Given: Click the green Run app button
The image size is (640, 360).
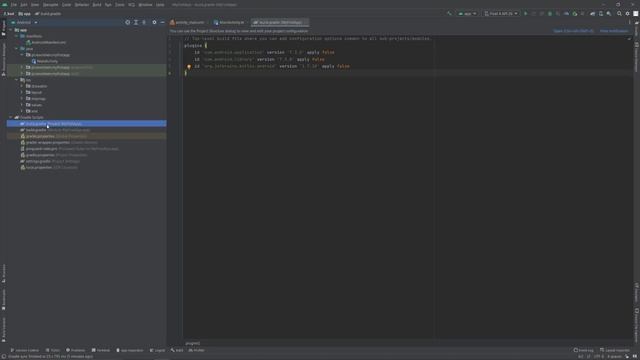Looking at the screenshot, I should click(525, 13).
